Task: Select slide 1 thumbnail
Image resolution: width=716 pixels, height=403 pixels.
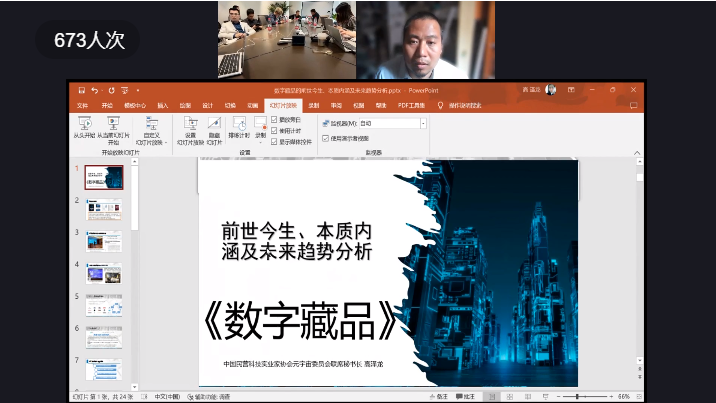Action: (x=104, y=178)
